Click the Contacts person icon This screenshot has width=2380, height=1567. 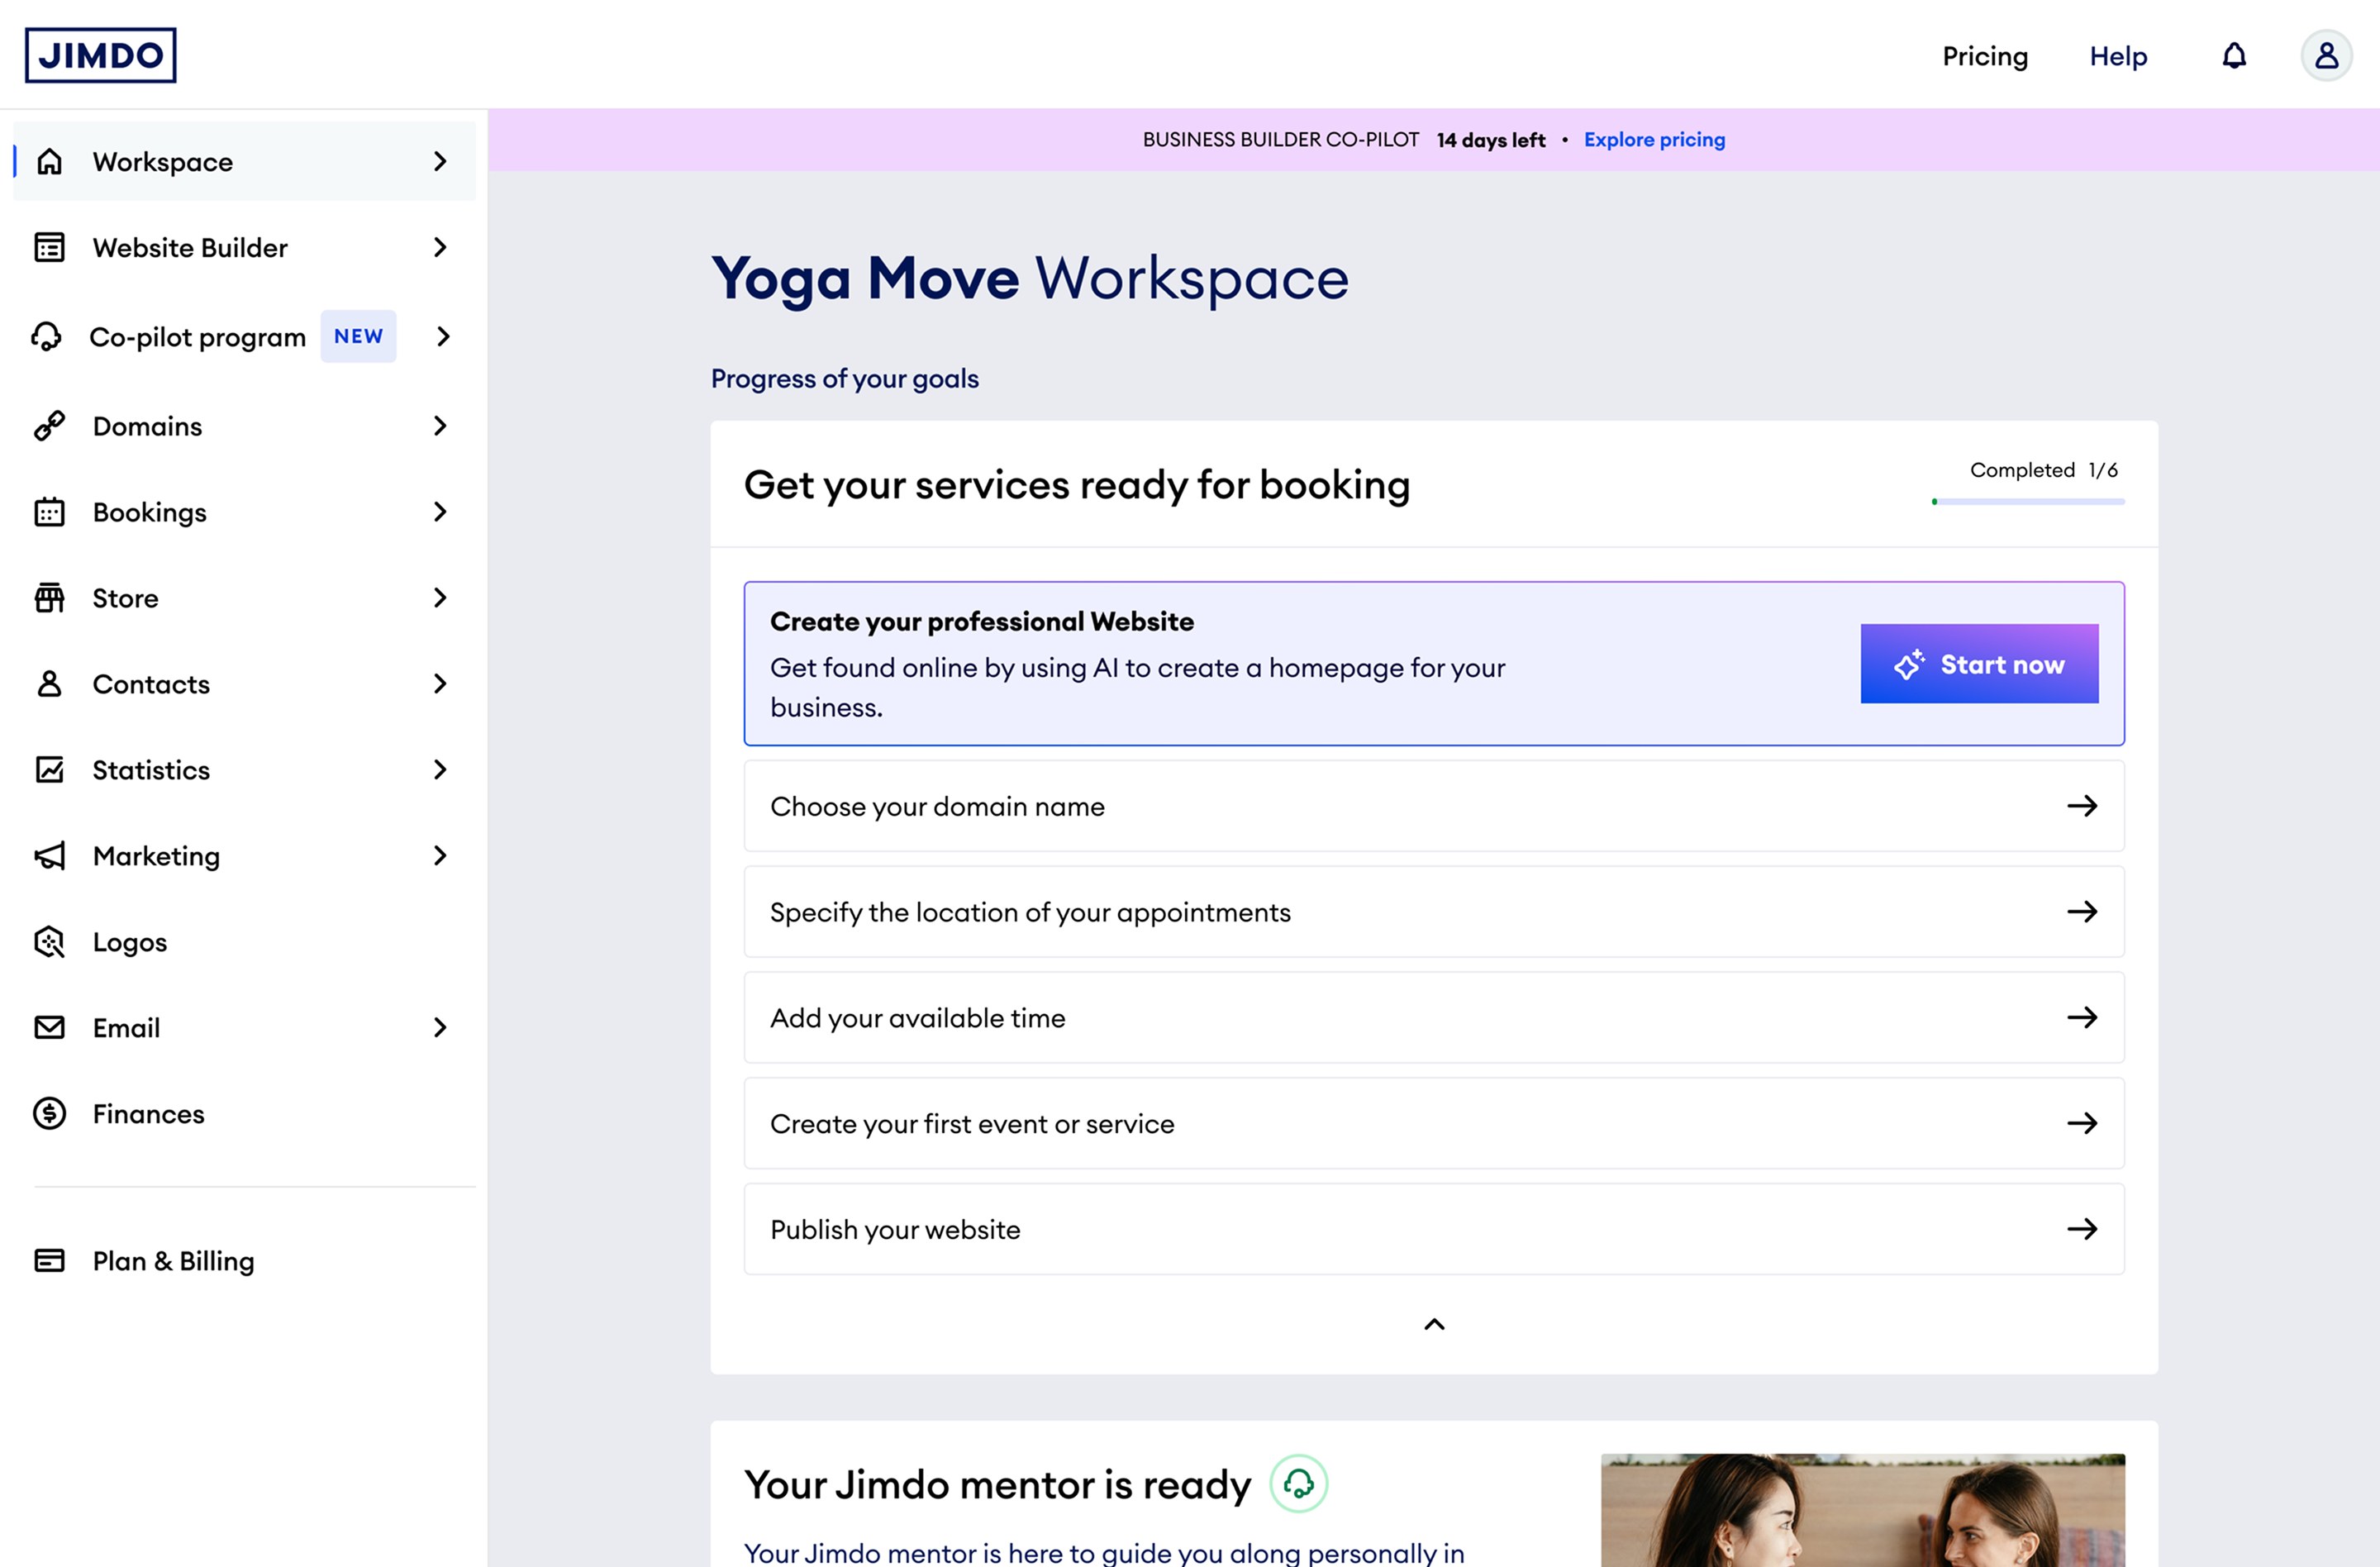coord(49,683)
